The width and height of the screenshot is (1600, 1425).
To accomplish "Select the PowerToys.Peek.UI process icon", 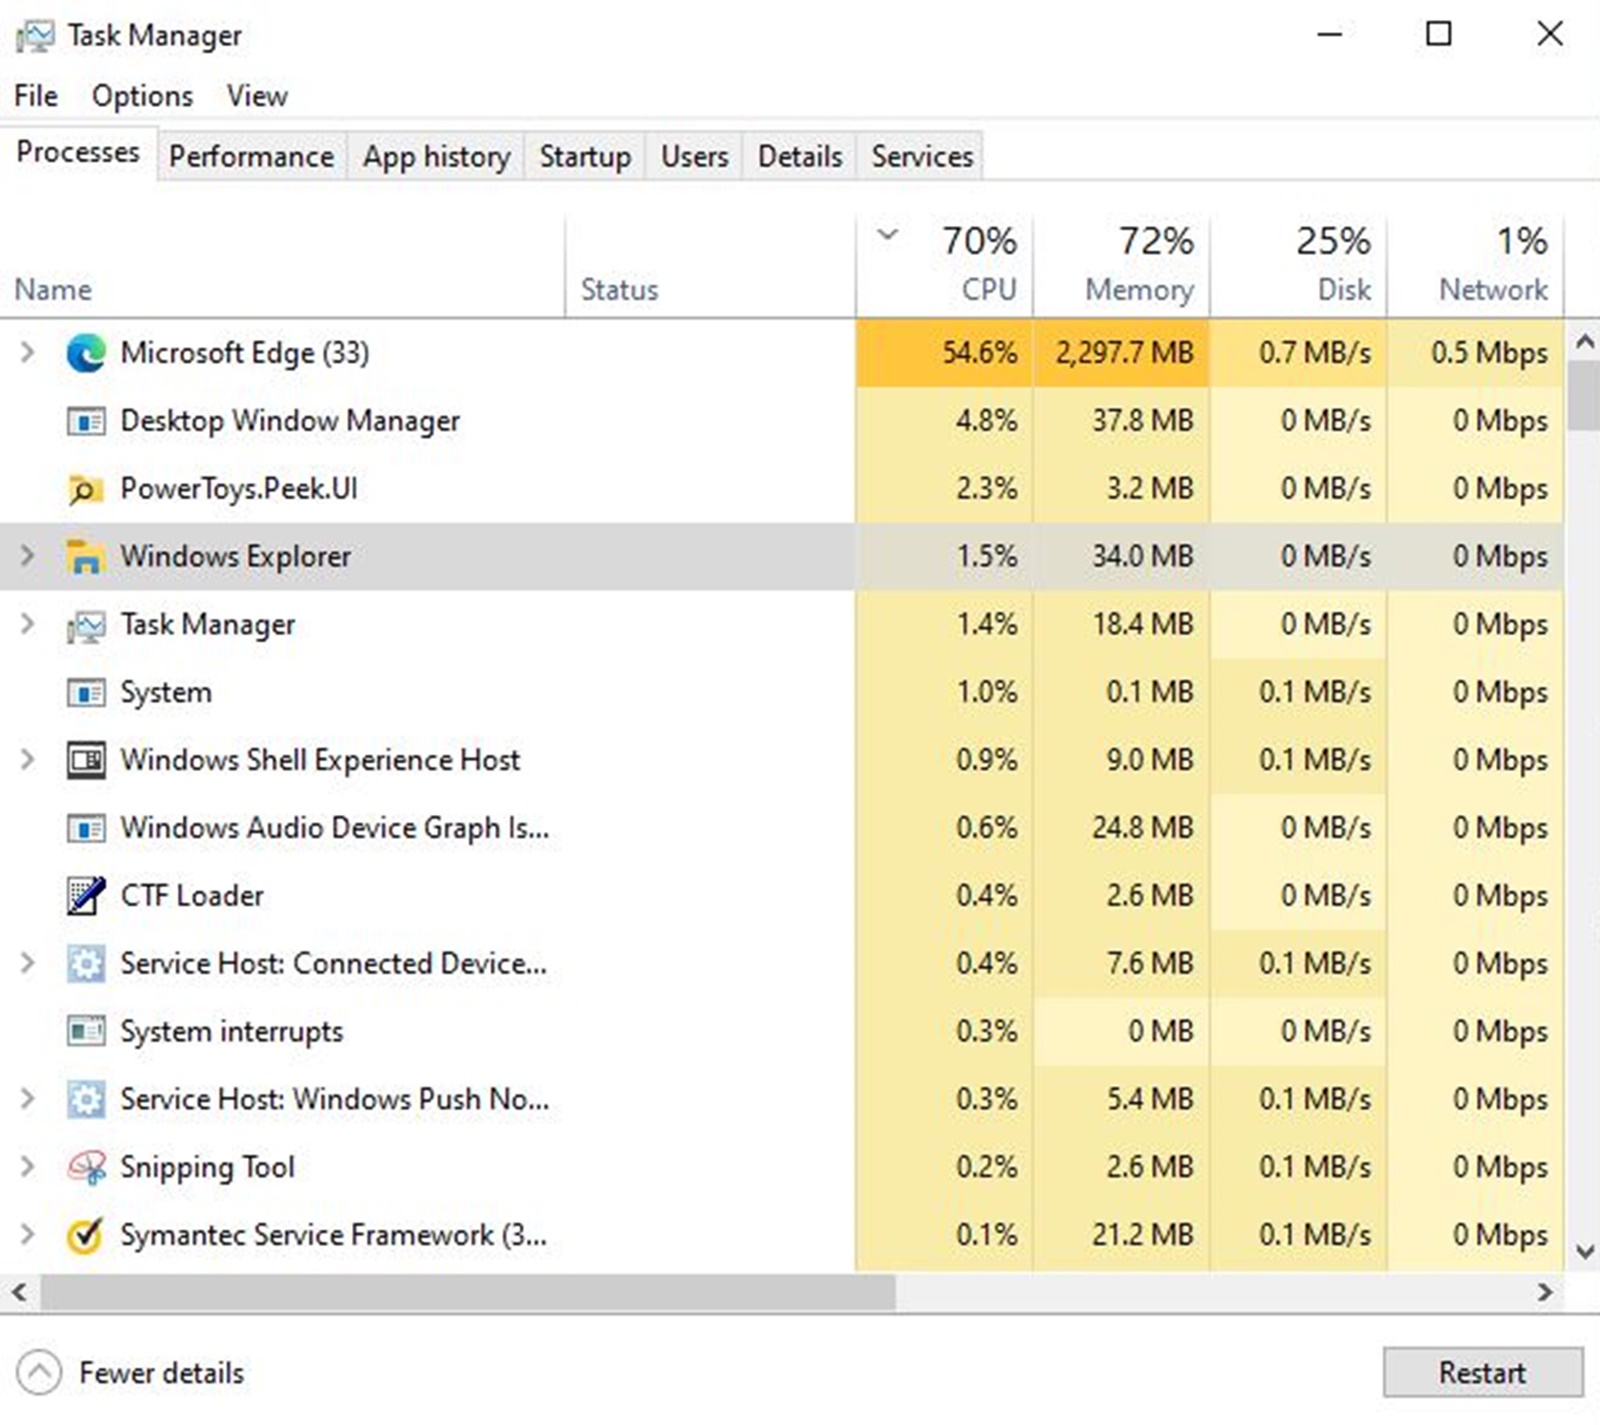I will point(86,489).
